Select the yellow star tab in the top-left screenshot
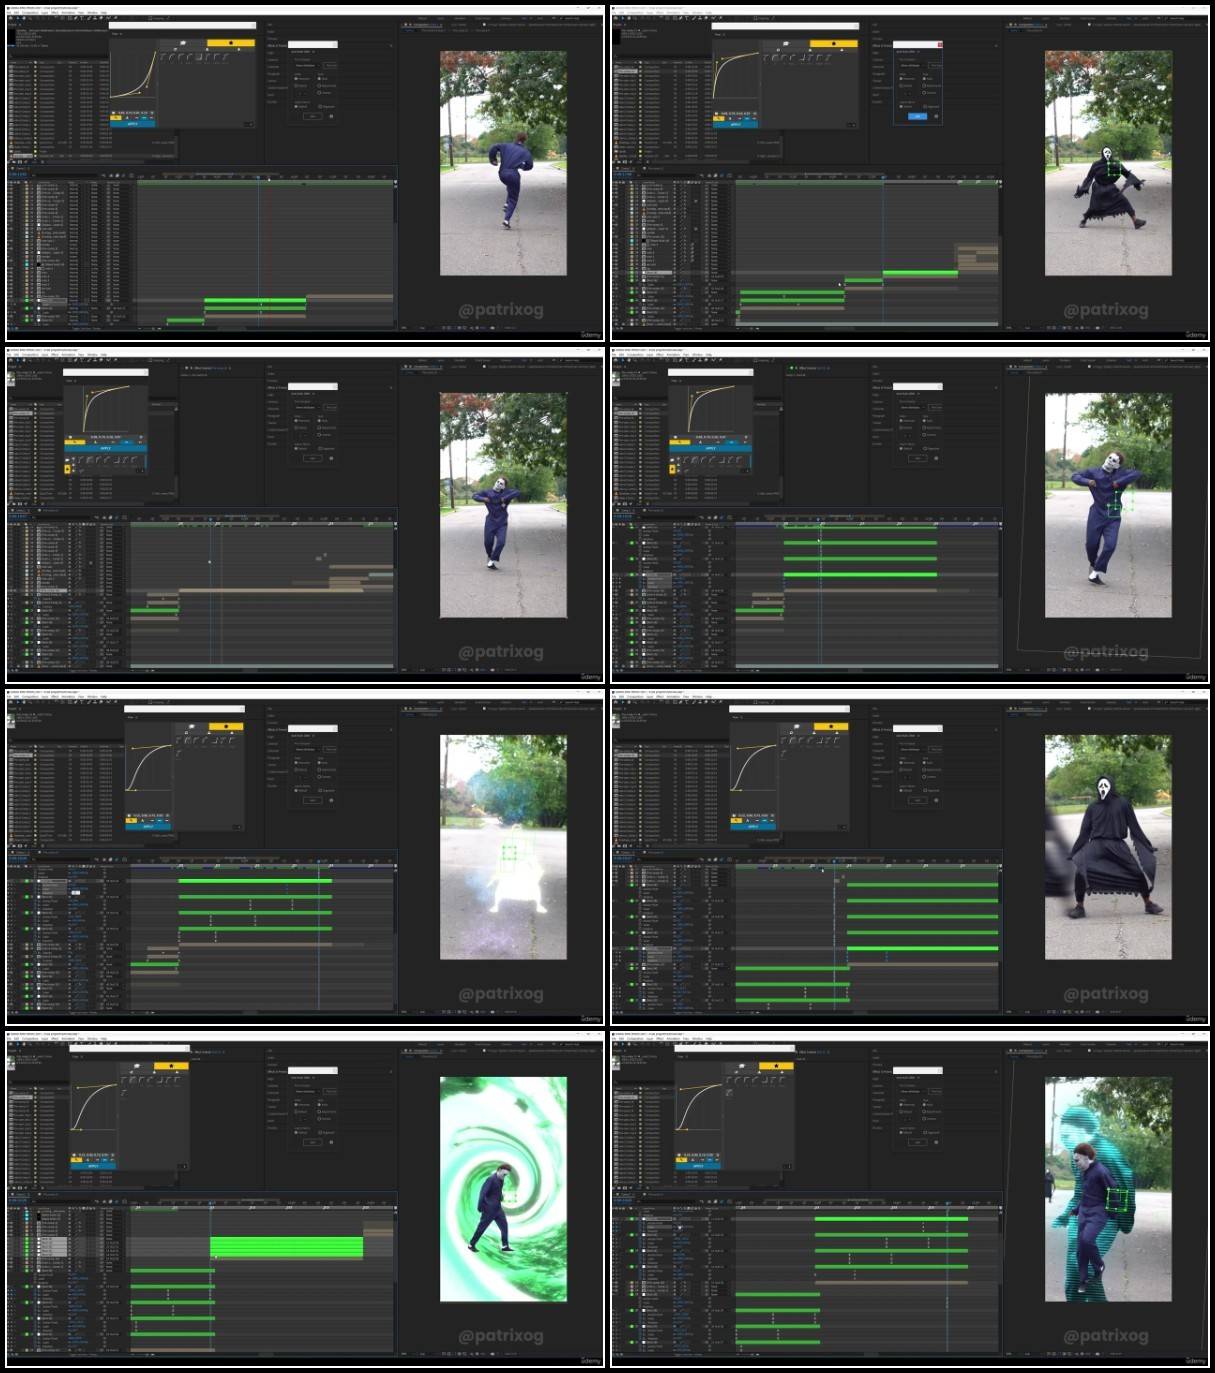 232,44
